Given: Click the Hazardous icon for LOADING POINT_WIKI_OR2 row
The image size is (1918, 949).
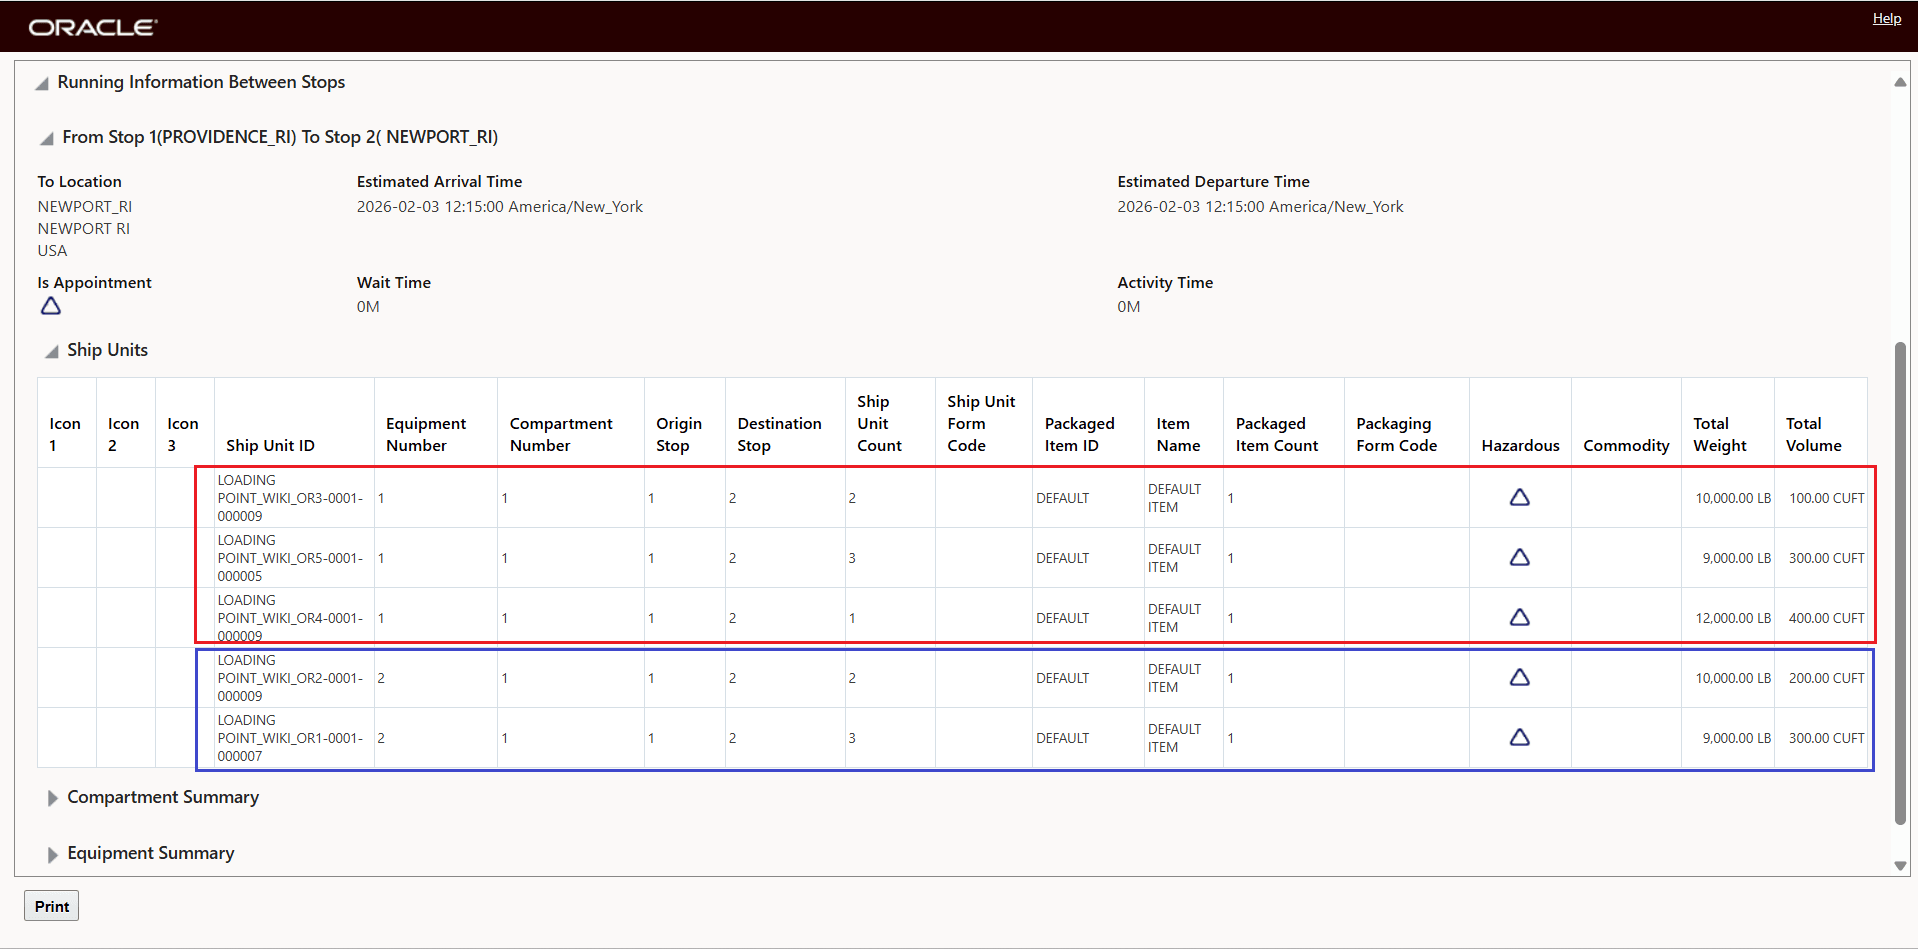Looking at the screenshot, I should 1519,677.
